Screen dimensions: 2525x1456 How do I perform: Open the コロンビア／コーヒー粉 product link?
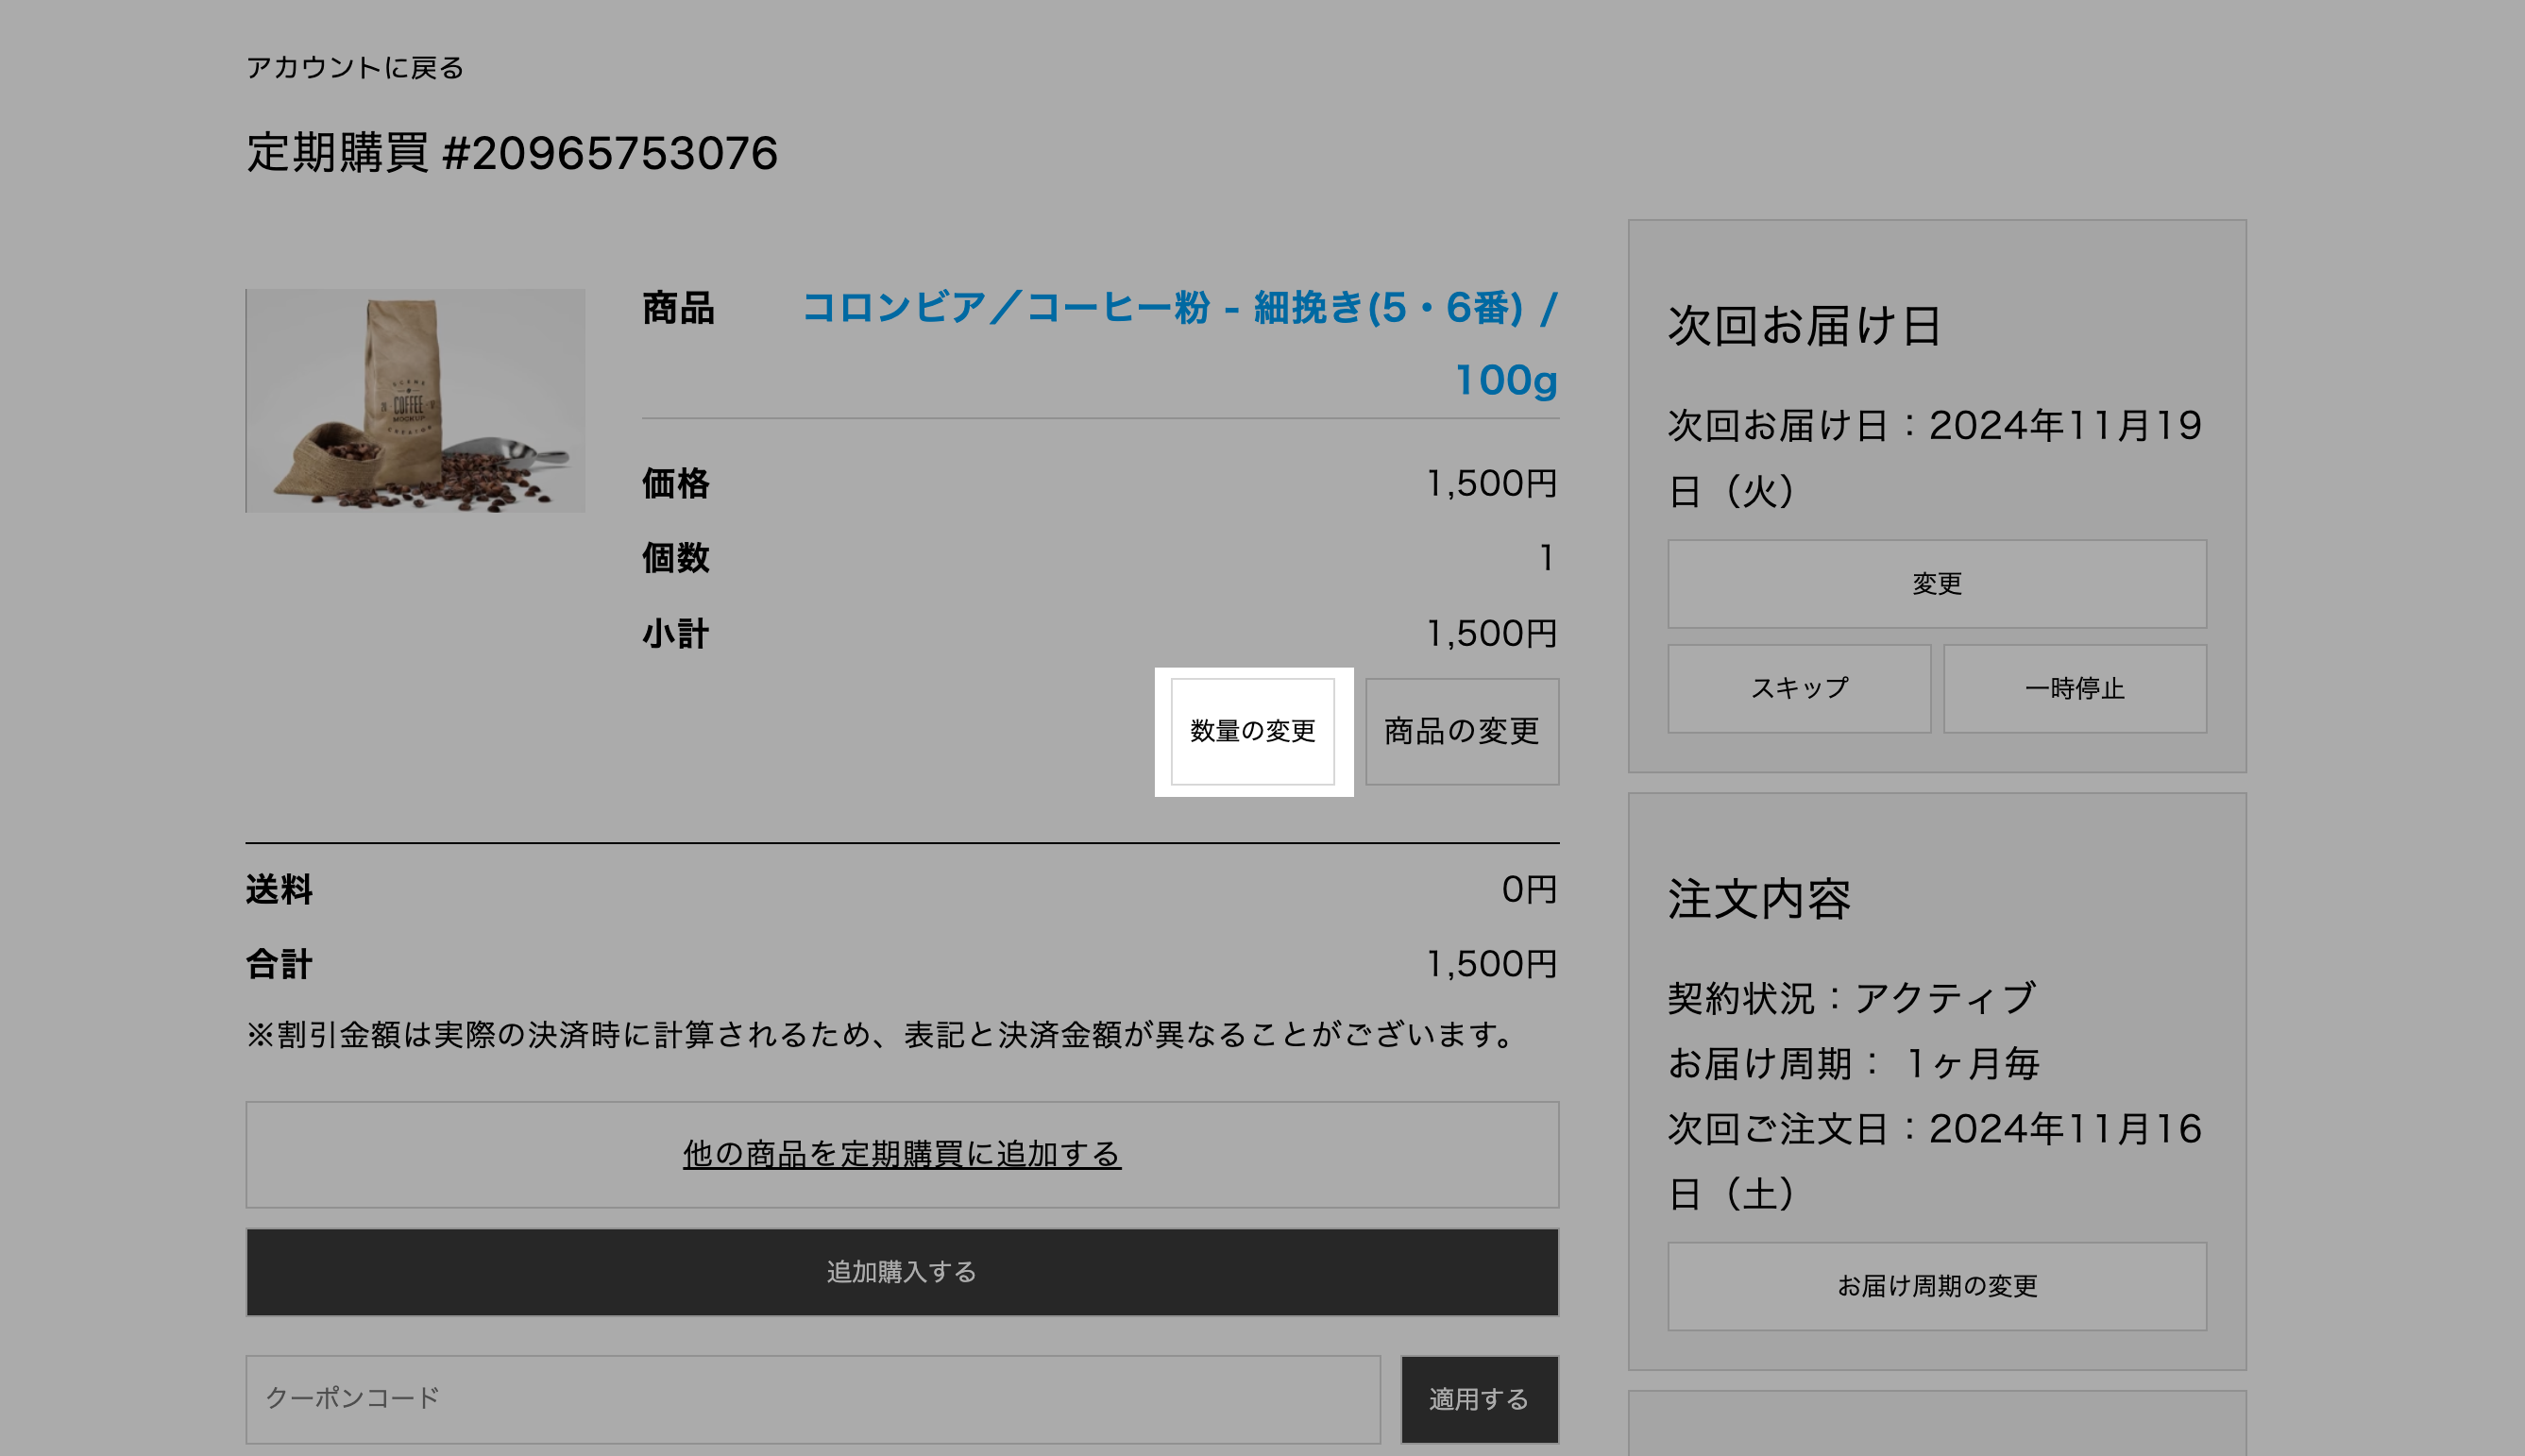(x=1180, y=308)
